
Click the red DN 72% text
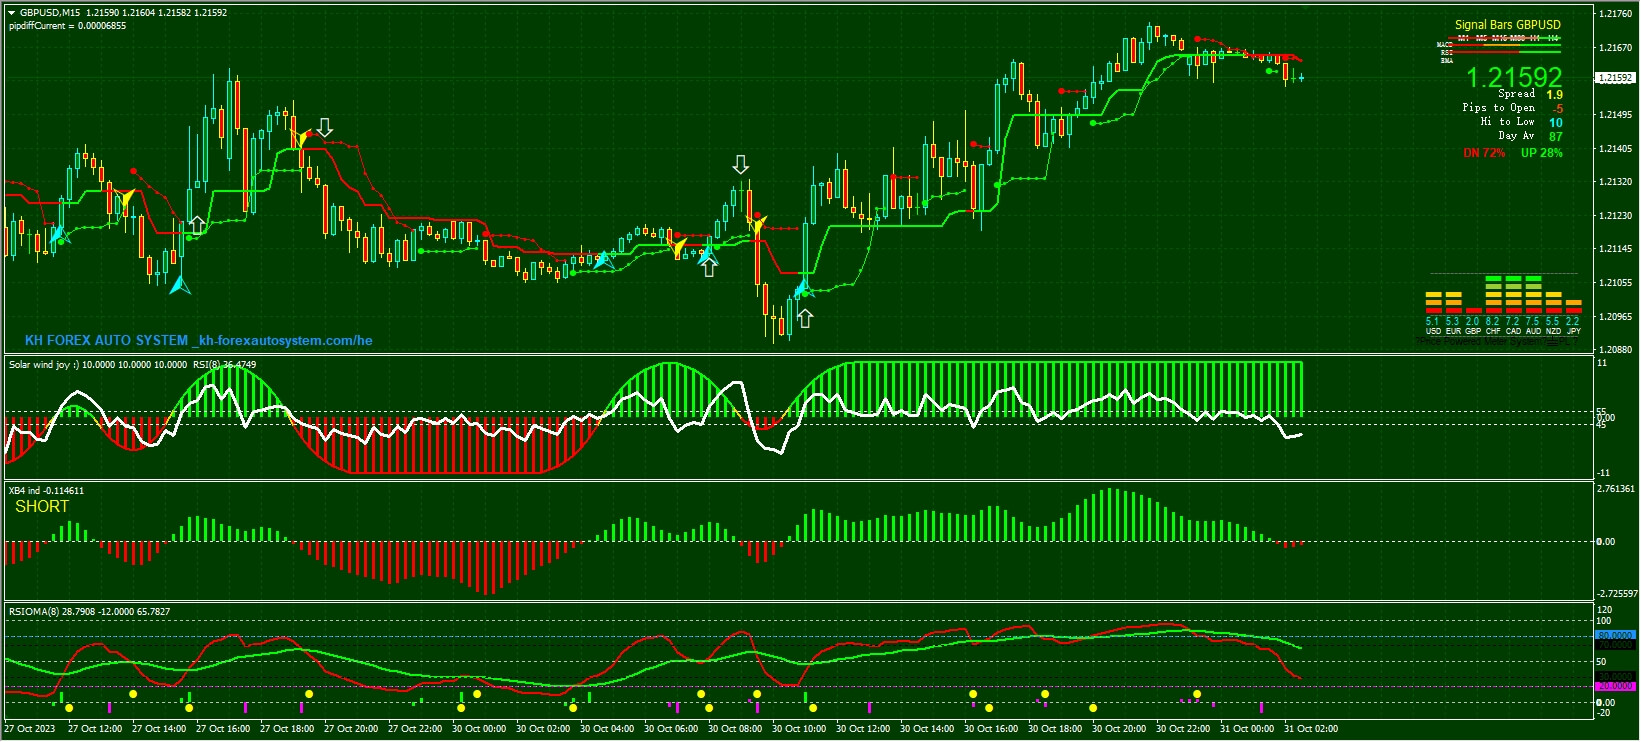pos(1484,153)
